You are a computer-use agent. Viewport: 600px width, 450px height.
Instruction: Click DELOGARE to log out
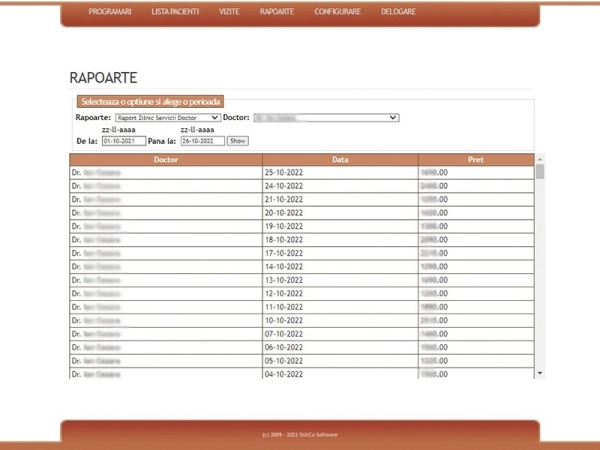pyautogui.click(x=398, y=12)
